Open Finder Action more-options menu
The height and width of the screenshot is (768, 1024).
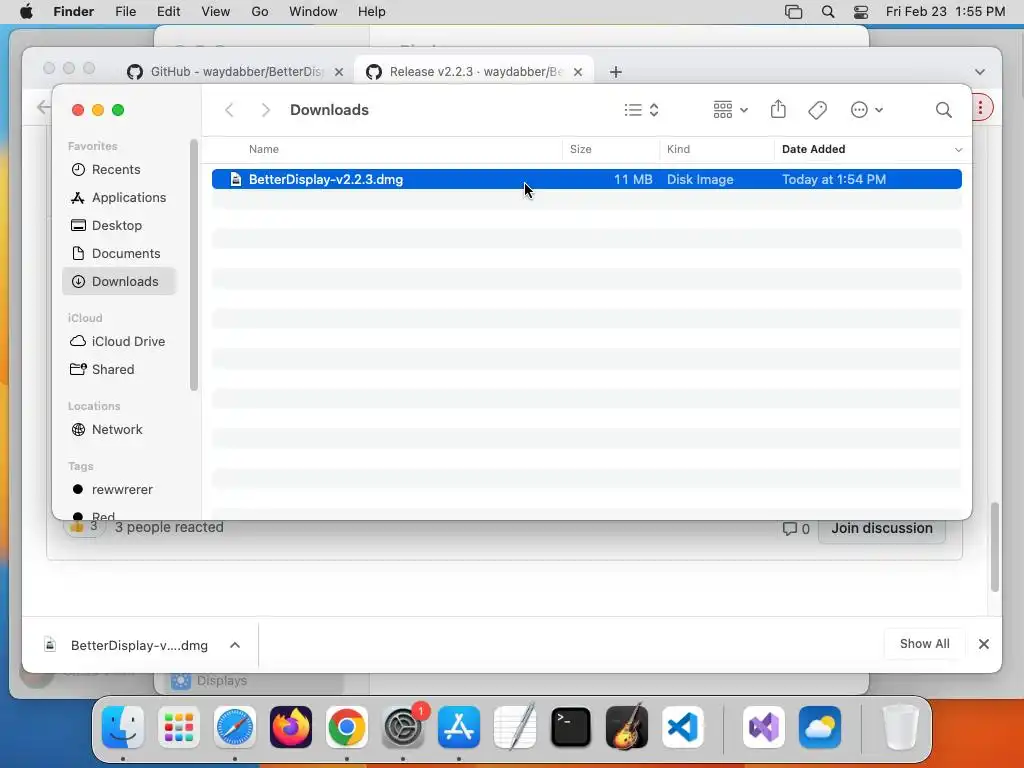coord(867,110)
